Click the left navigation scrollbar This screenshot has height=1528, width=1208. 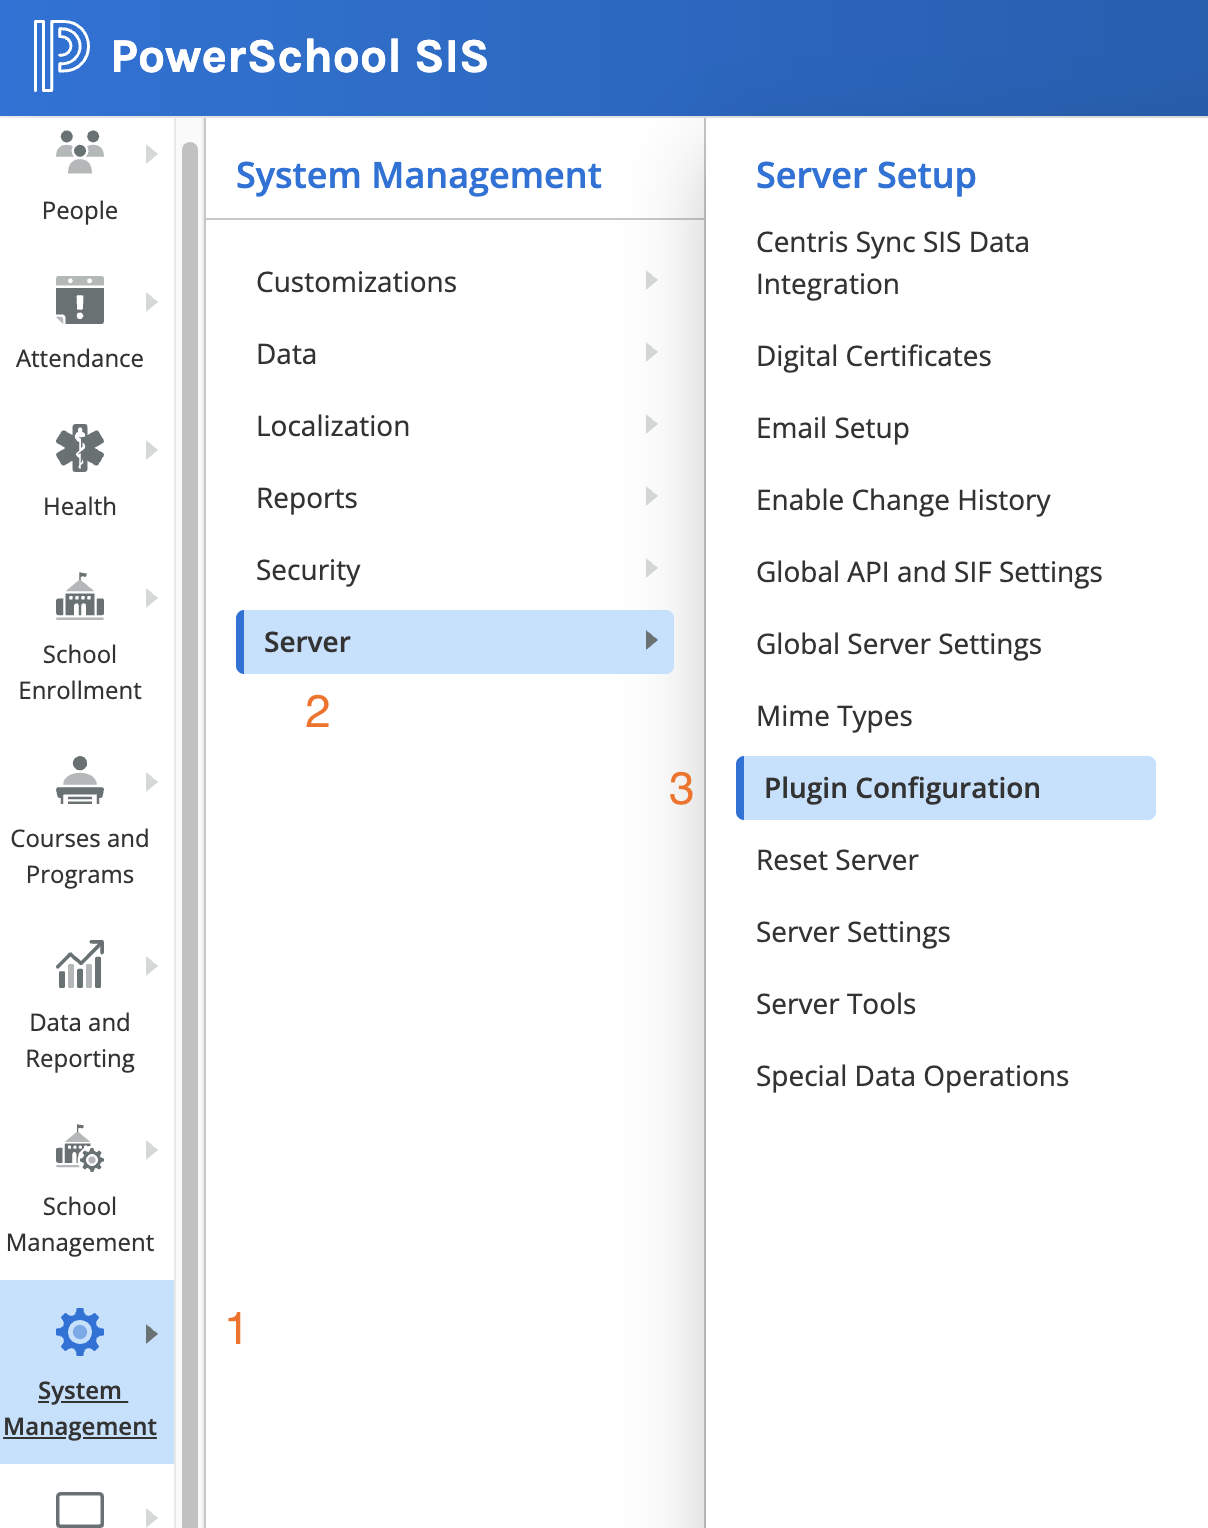coord(190,834)
